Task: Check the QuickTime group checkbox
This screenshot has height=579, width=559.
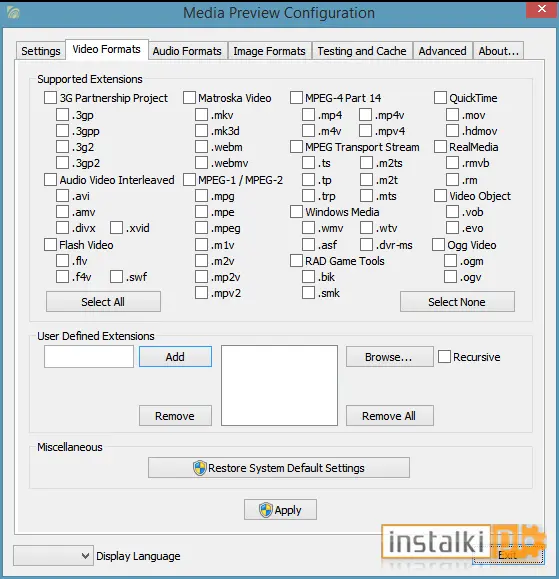Action: 440,98
